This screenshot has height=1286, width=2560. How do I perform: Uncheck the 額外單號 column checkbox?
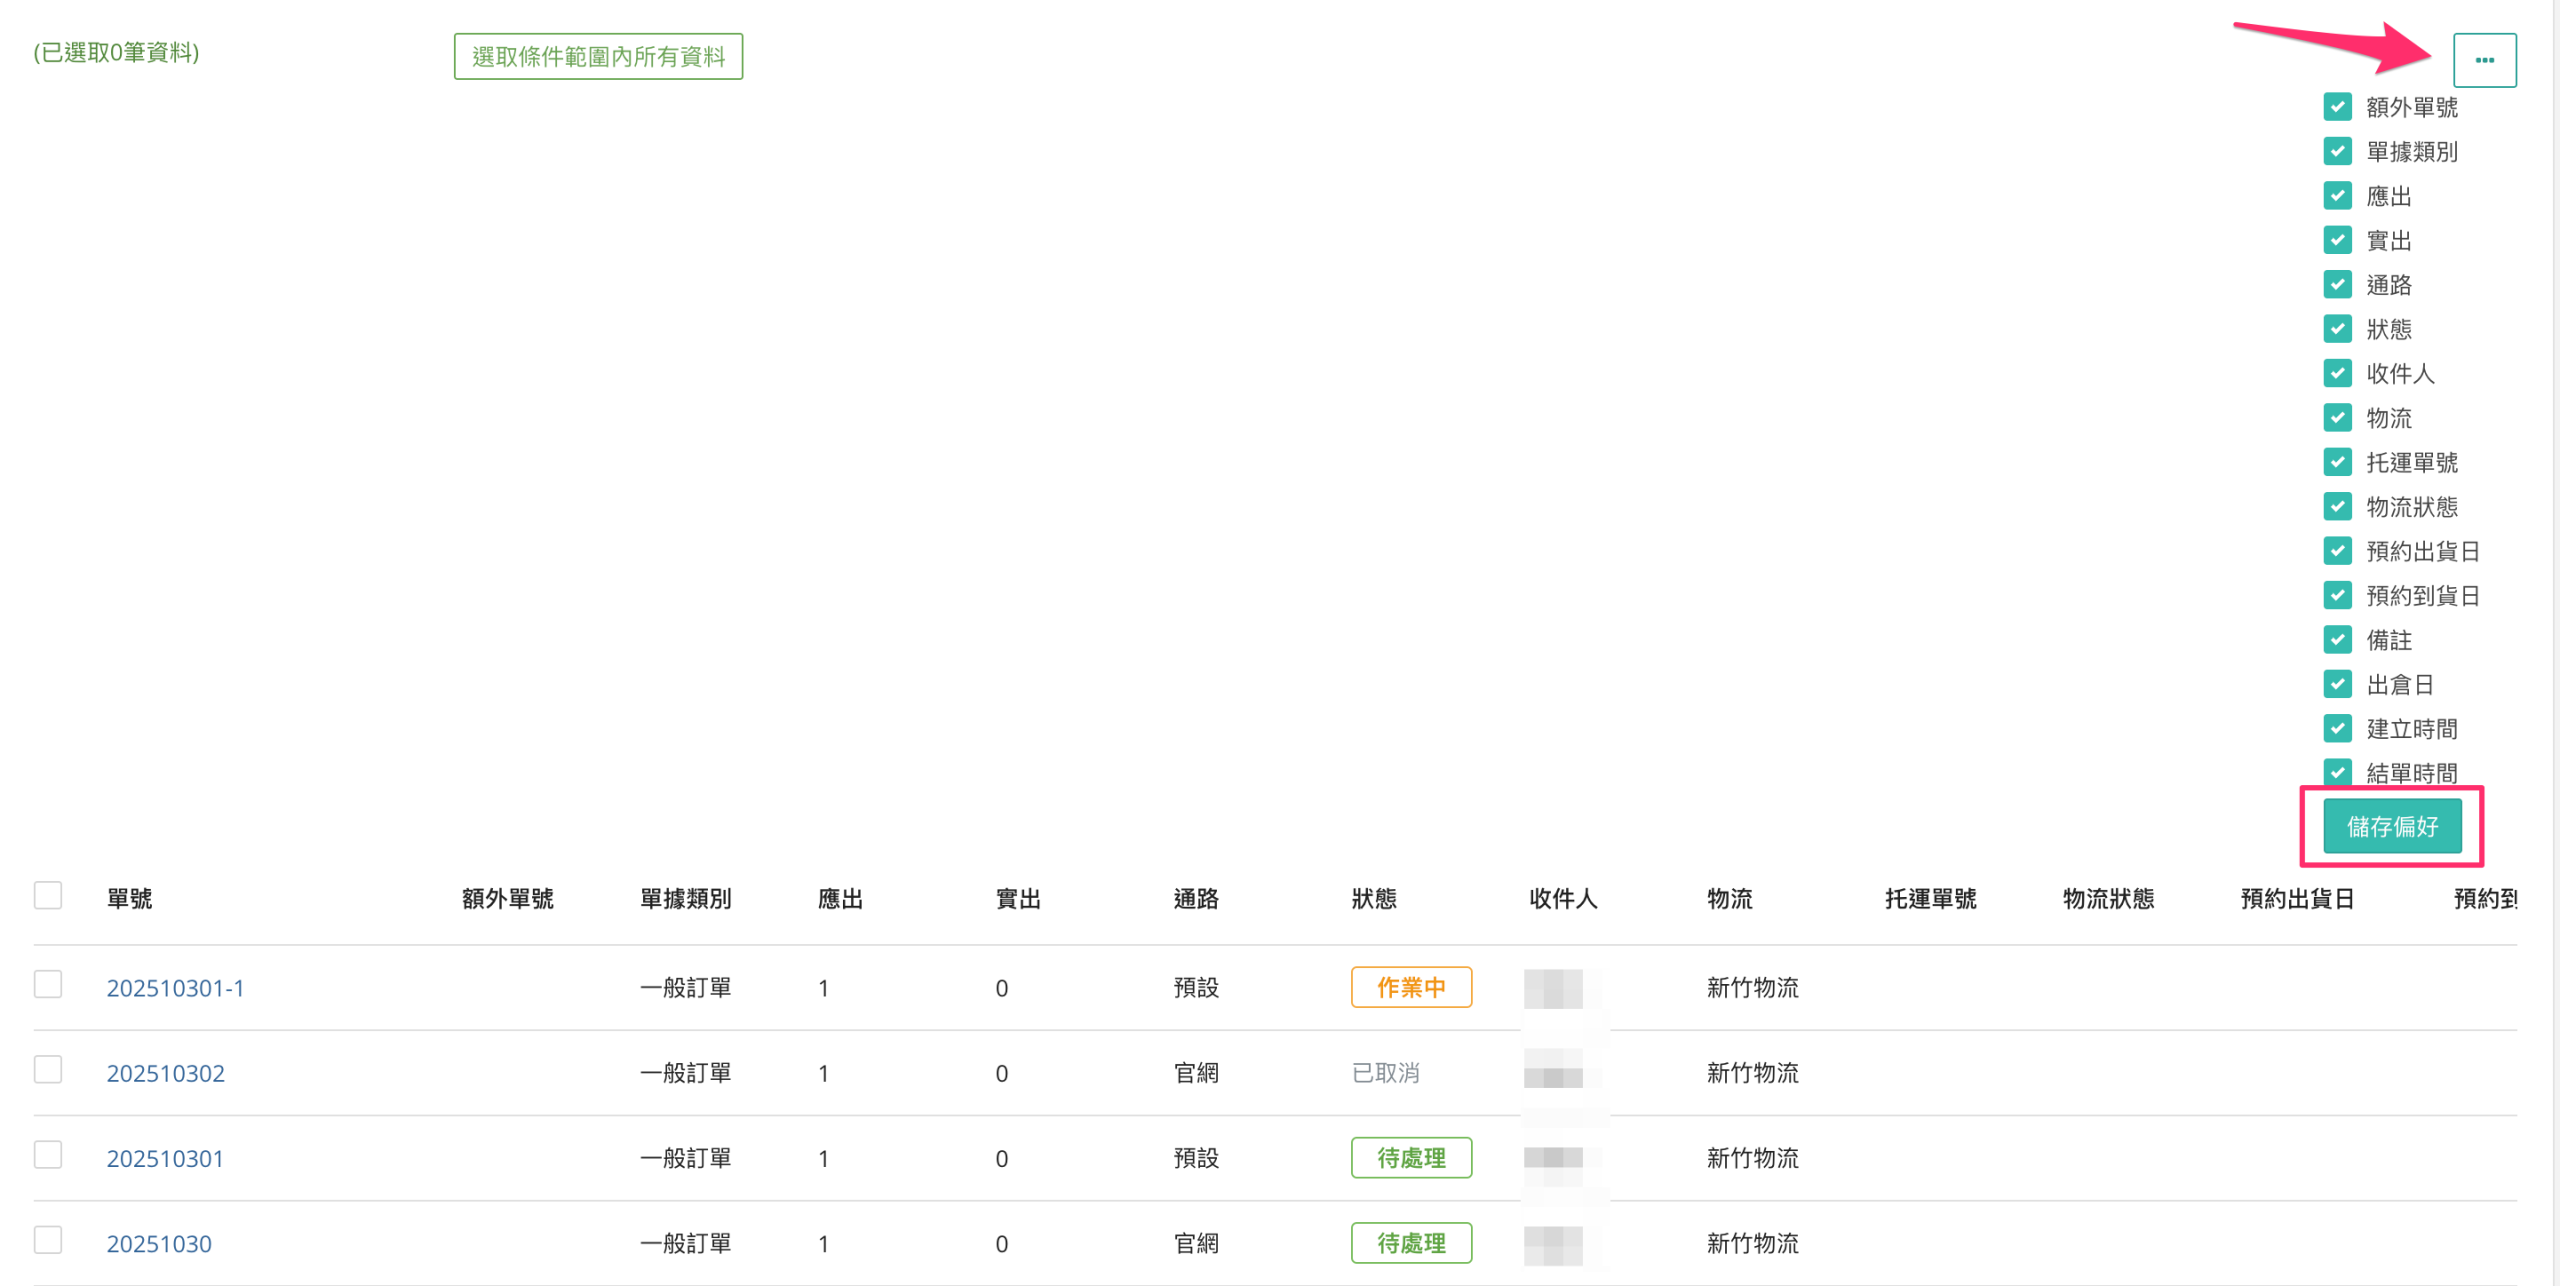[x=2337, y=106]
